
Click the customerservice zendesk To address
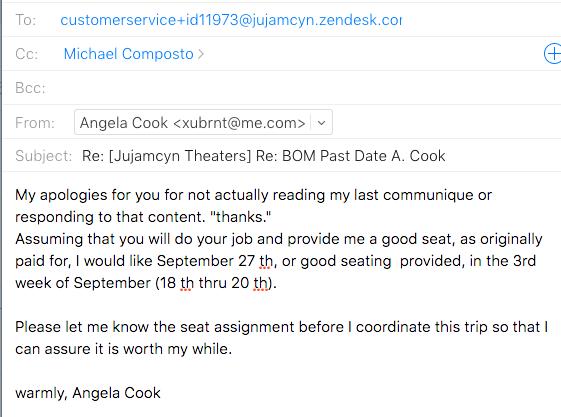coord(231,20)
